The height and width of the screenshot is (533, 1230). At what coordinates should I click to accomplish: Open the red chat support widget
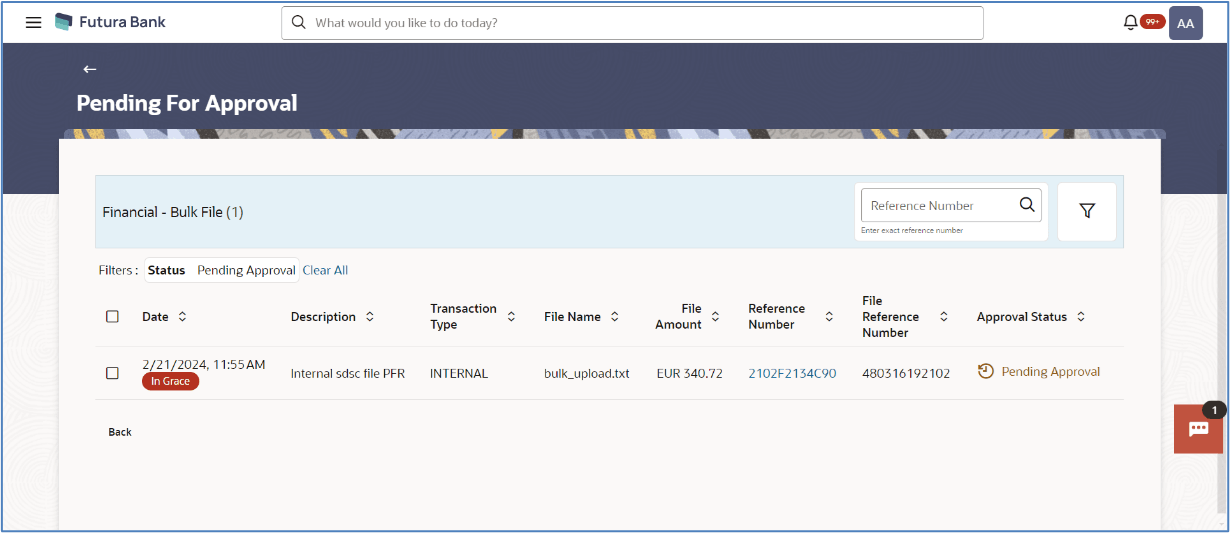pyautogui.click(x=1198, y=429)
